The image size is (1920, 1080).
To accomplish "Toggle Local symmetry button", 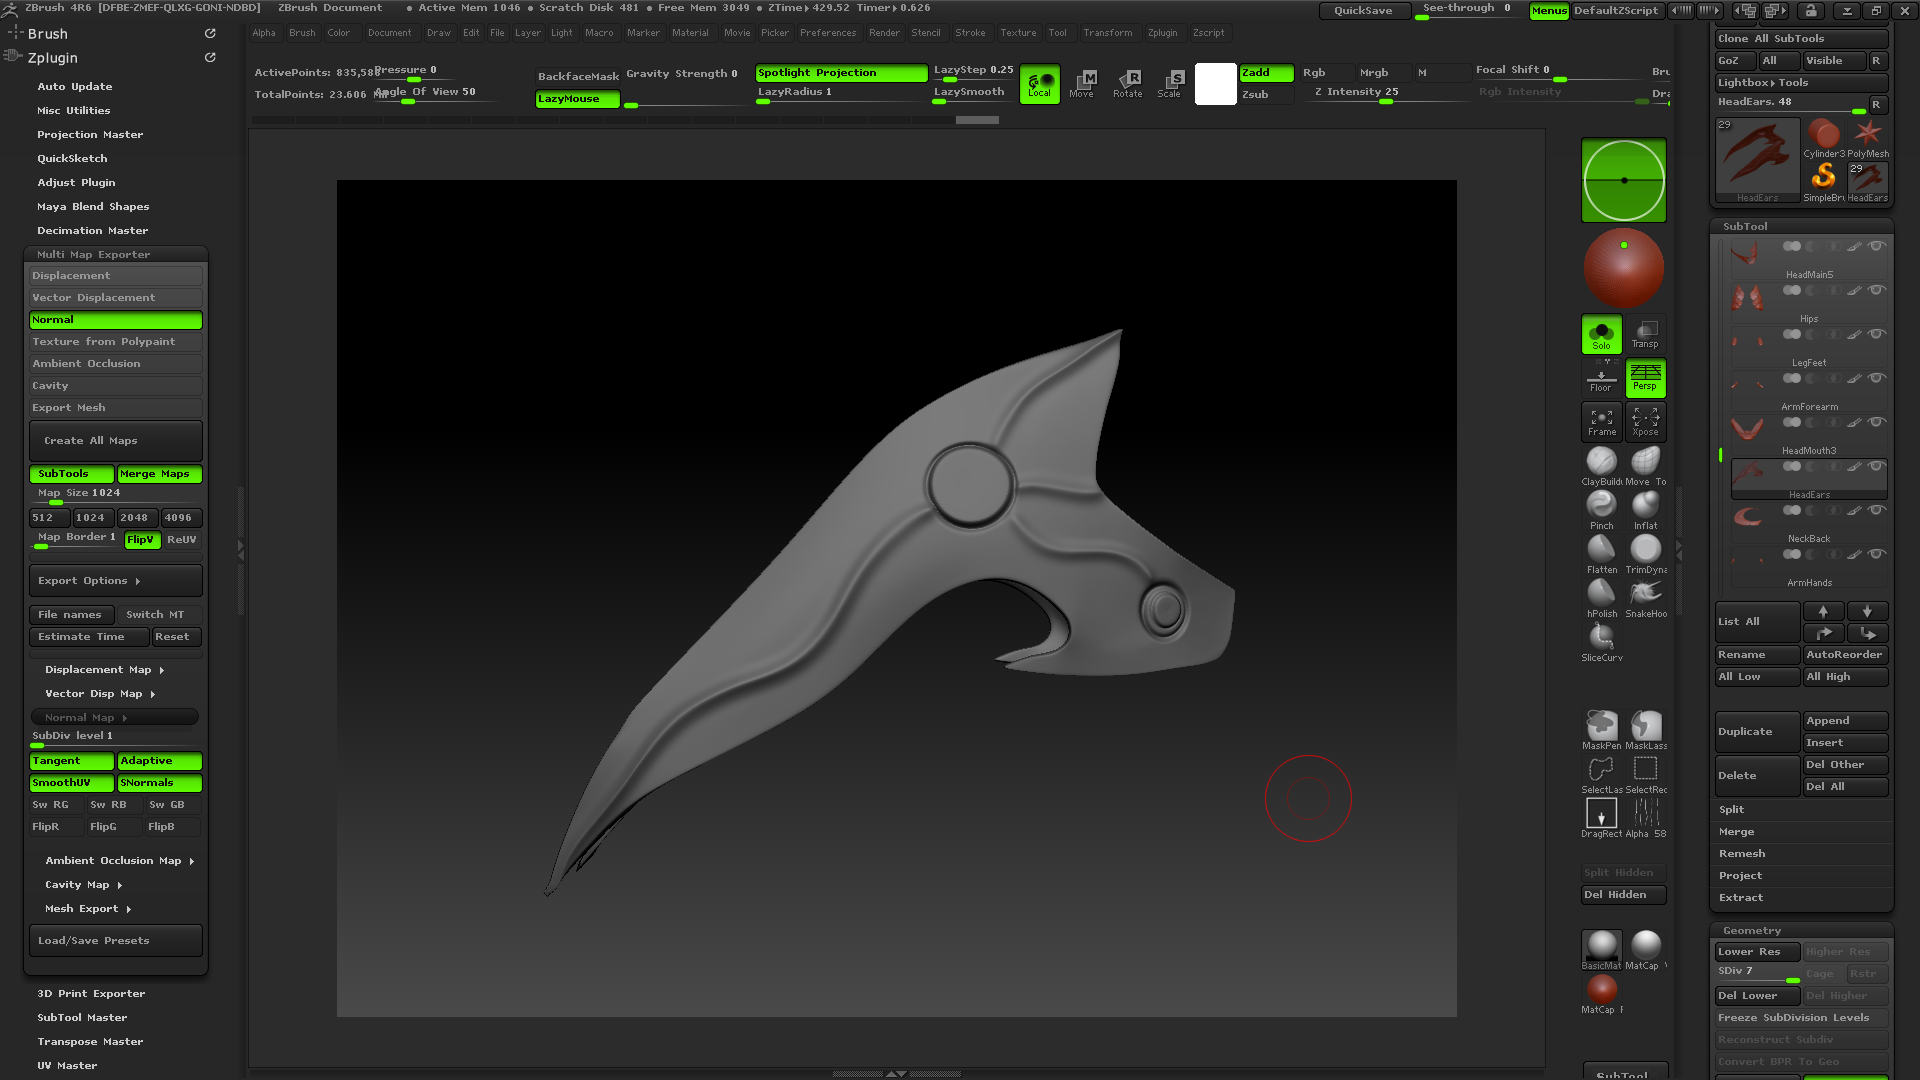I will pyautogui.click(x=1039, y=84).
